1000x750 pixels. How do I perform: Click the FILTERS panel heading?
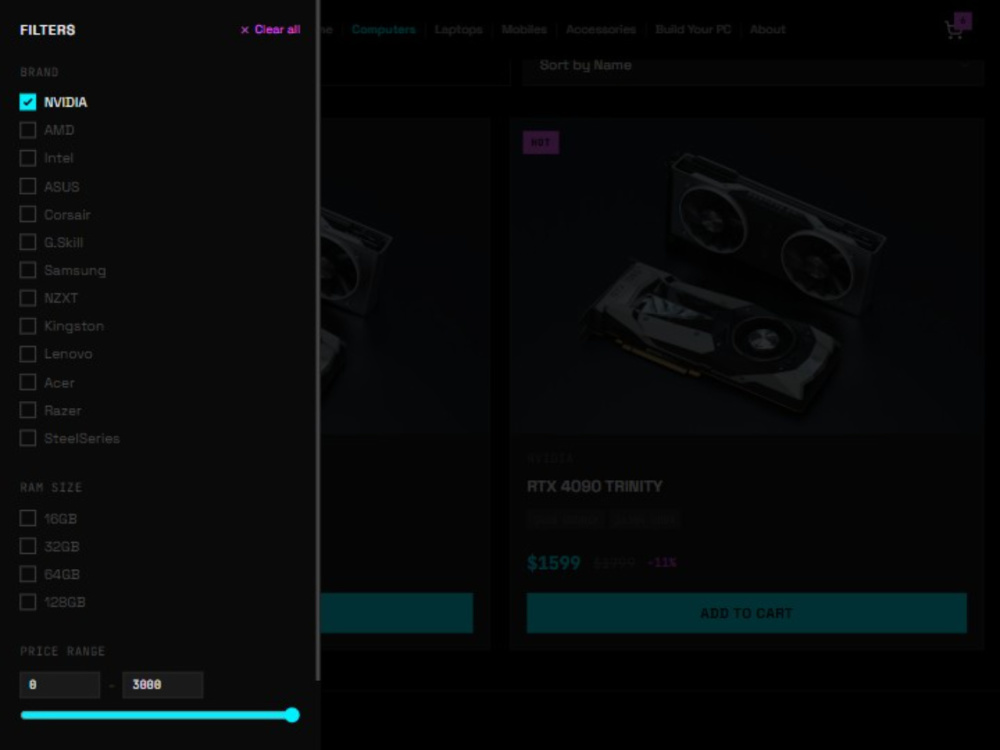(x=47, y=30)
